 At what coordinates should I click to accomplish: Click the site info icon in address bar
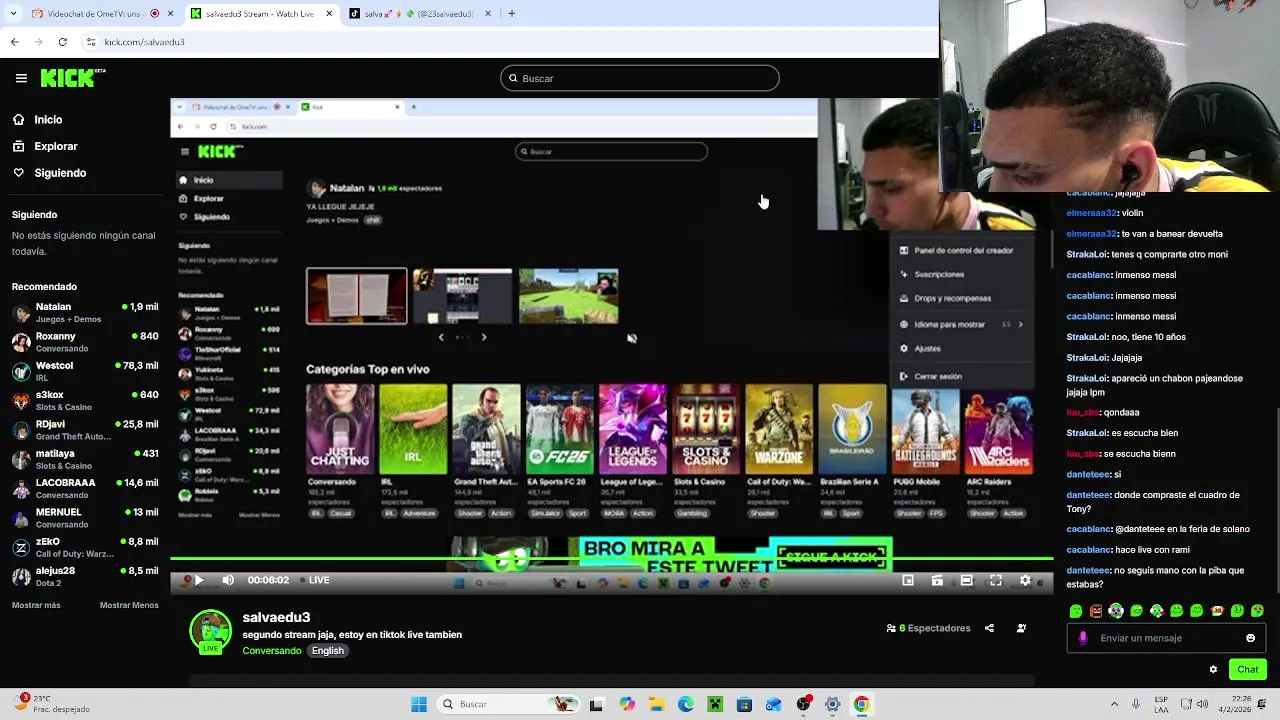(x=91, y=42)
